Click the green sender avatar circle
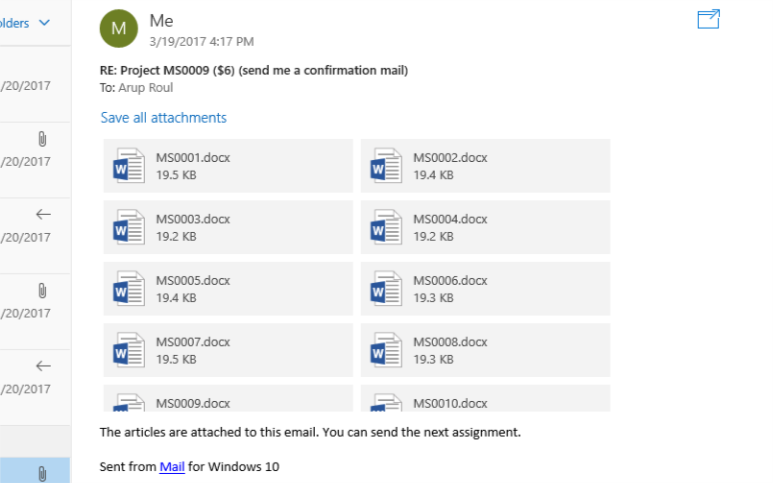The height and width of the screenshot is (483, 773). point(119,28)
